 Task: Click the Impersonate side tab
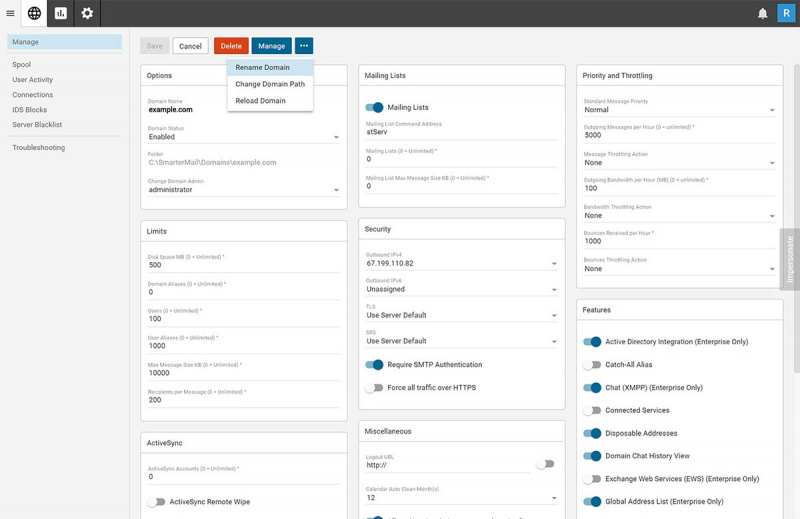click(x=789, y=259)
